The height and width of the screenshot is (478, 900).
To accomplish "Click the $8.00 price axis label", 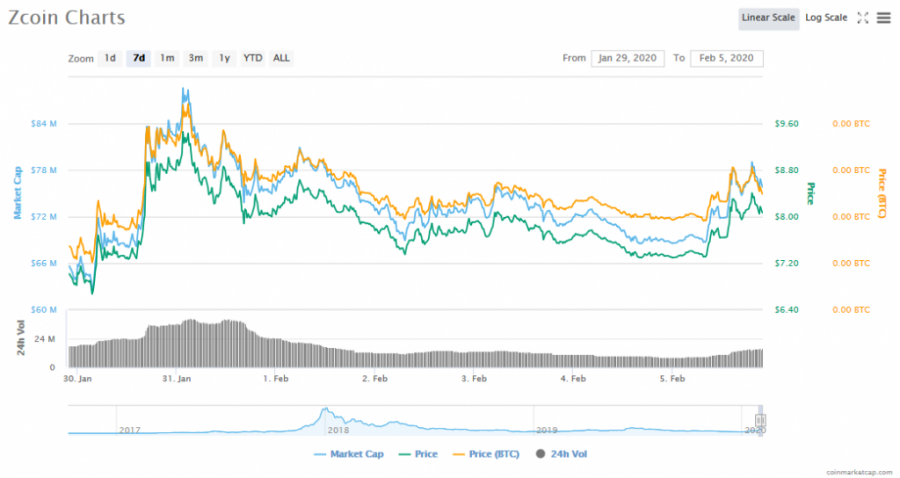I will pyautogui.click(x=786, y=216).
